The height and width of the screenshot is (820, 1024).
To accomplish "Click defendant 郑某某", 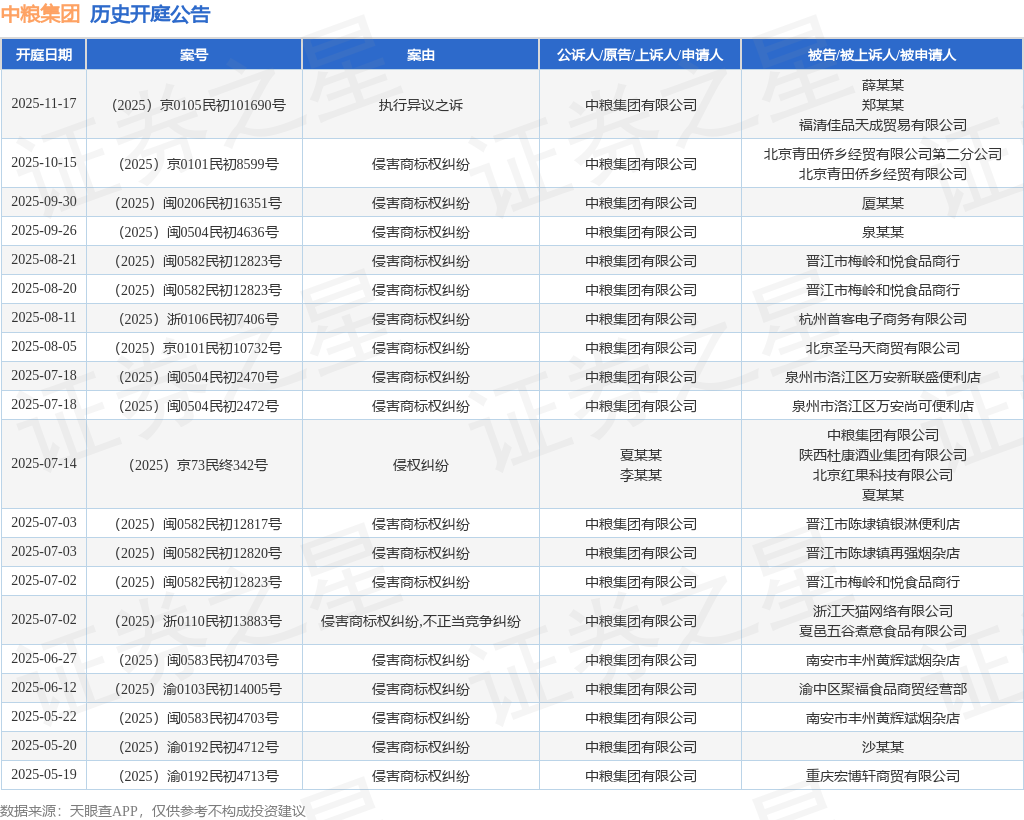I will pos(882,105).
